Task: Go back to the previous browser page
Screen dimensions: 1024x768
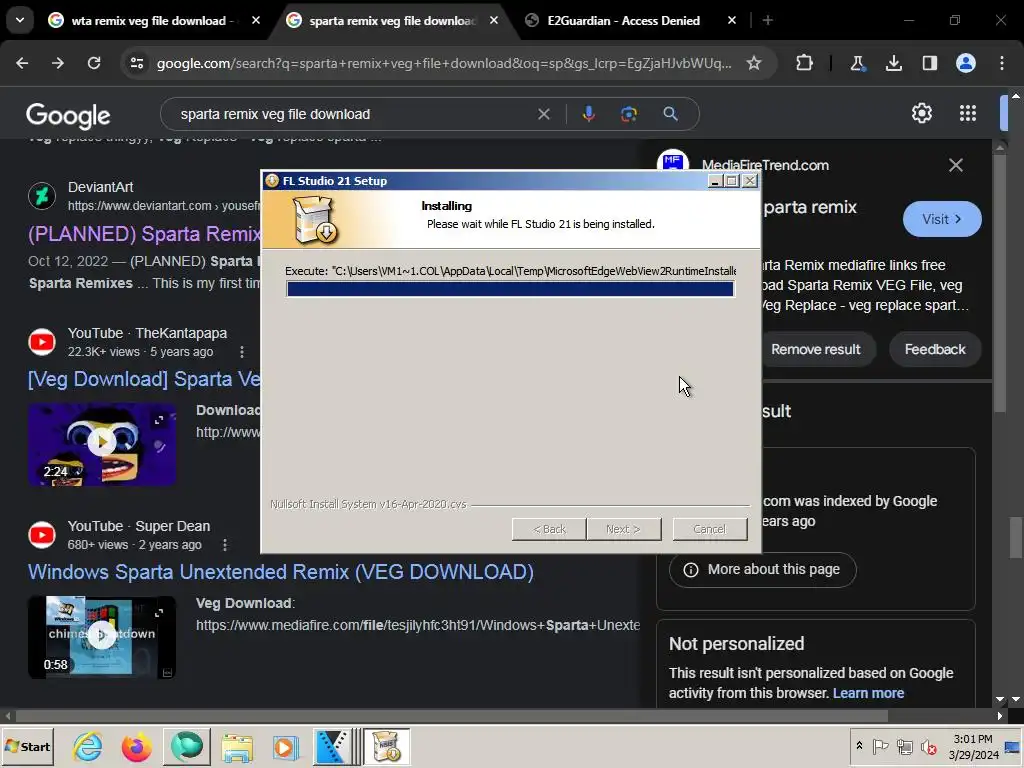Action: (x=22, y=63)
